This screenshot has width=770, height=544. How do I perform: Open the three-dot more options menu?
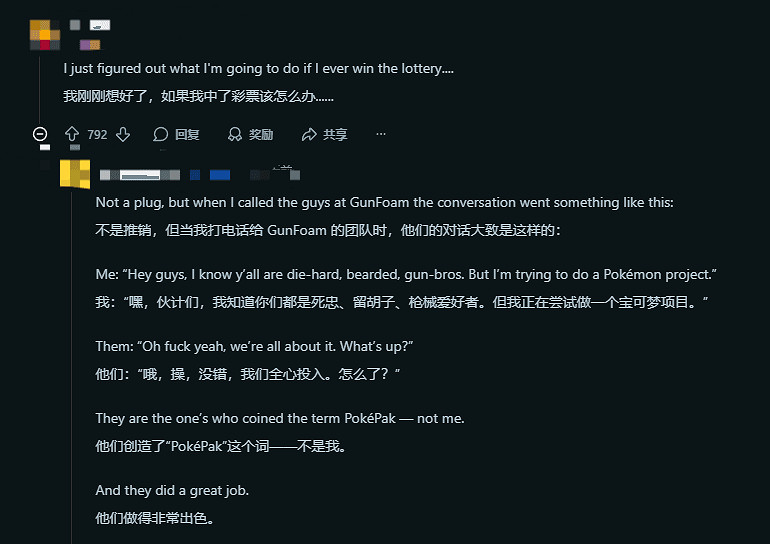pos(380,134)
